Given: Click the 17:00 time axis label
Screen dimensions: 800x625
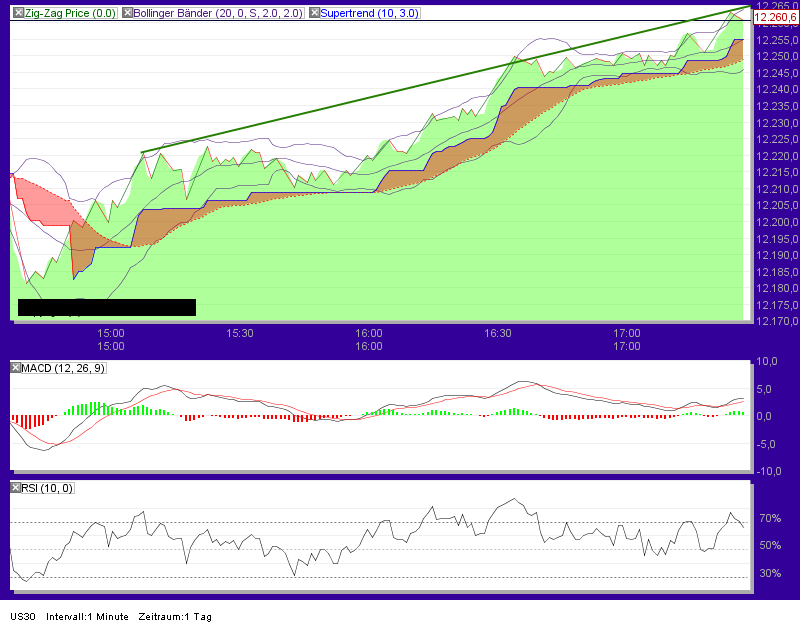Looking at the screenshot, I should pos(627,333).
